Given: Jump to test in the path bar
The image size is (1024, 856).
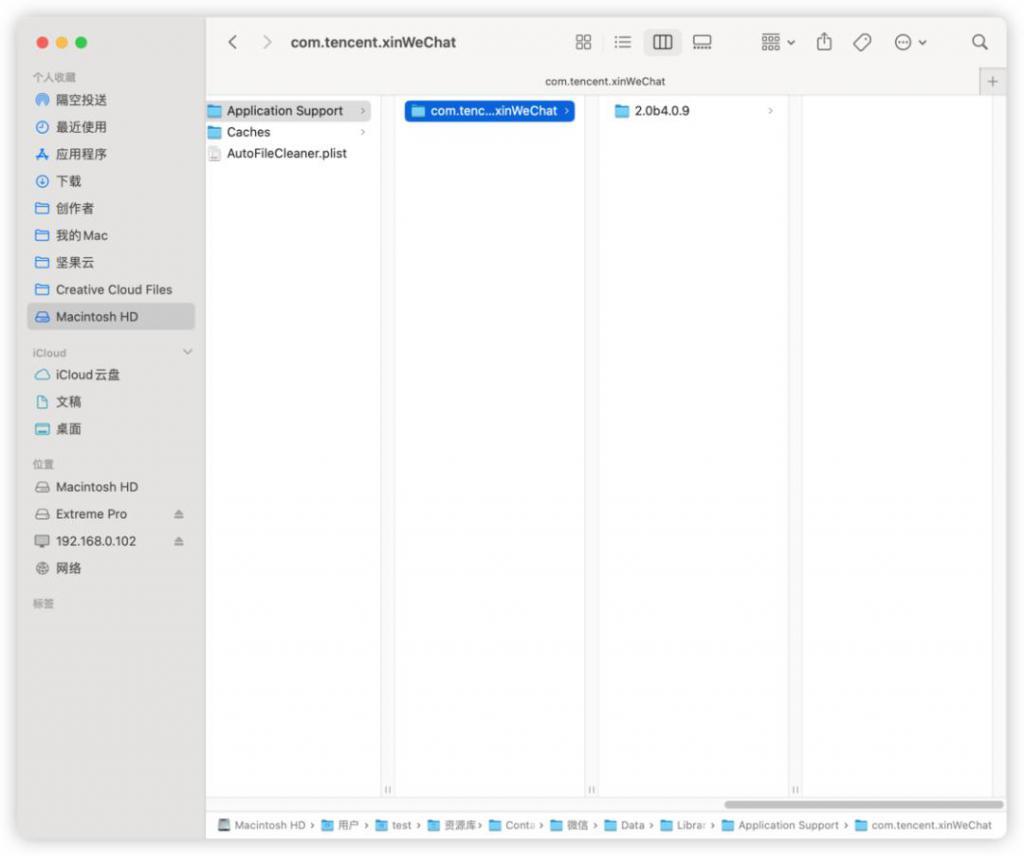Looking at the screenshot, I should (393, 825).
